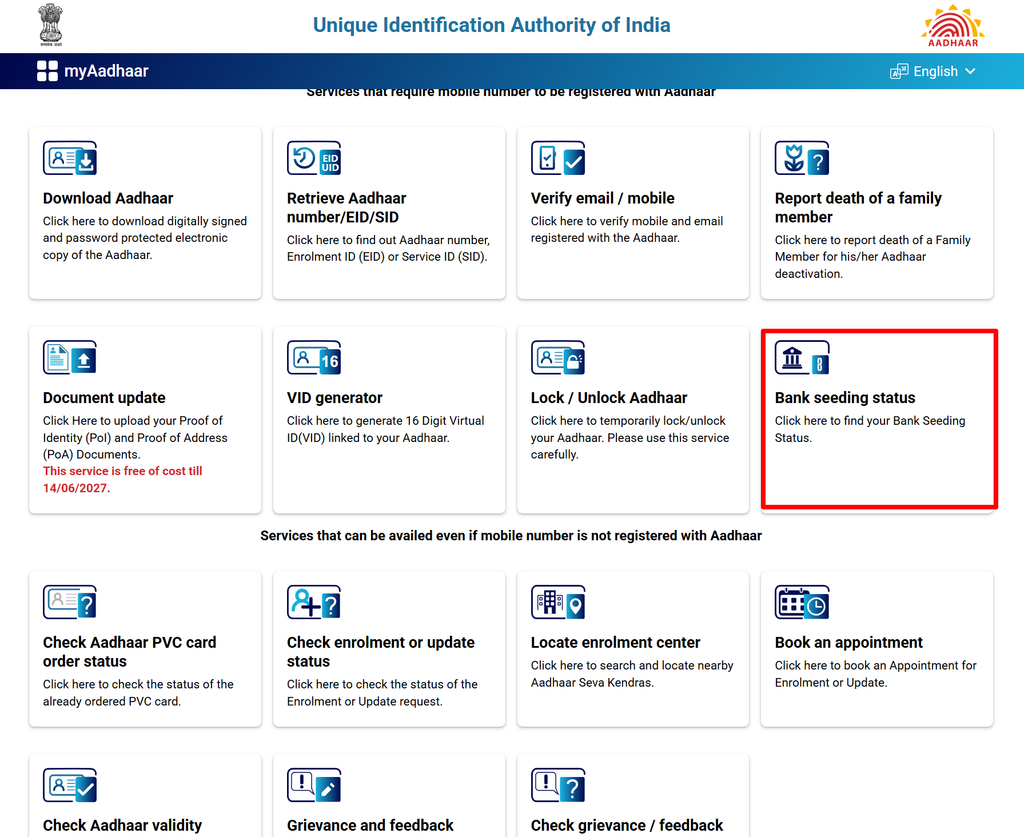Click the myAadhaar grid menu icon
This screenshot has height=837, width=1024.
47,71
